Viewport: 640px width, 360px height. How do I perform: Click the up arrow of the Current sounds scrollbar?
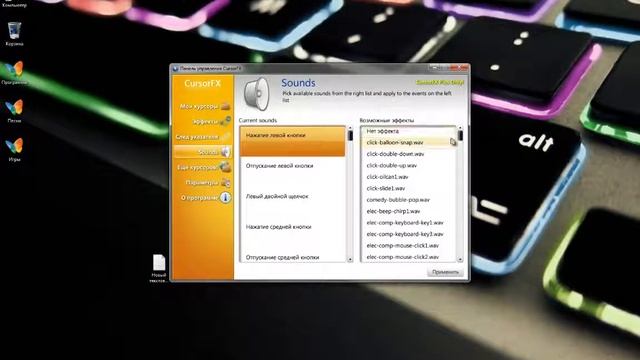(350, 128)
